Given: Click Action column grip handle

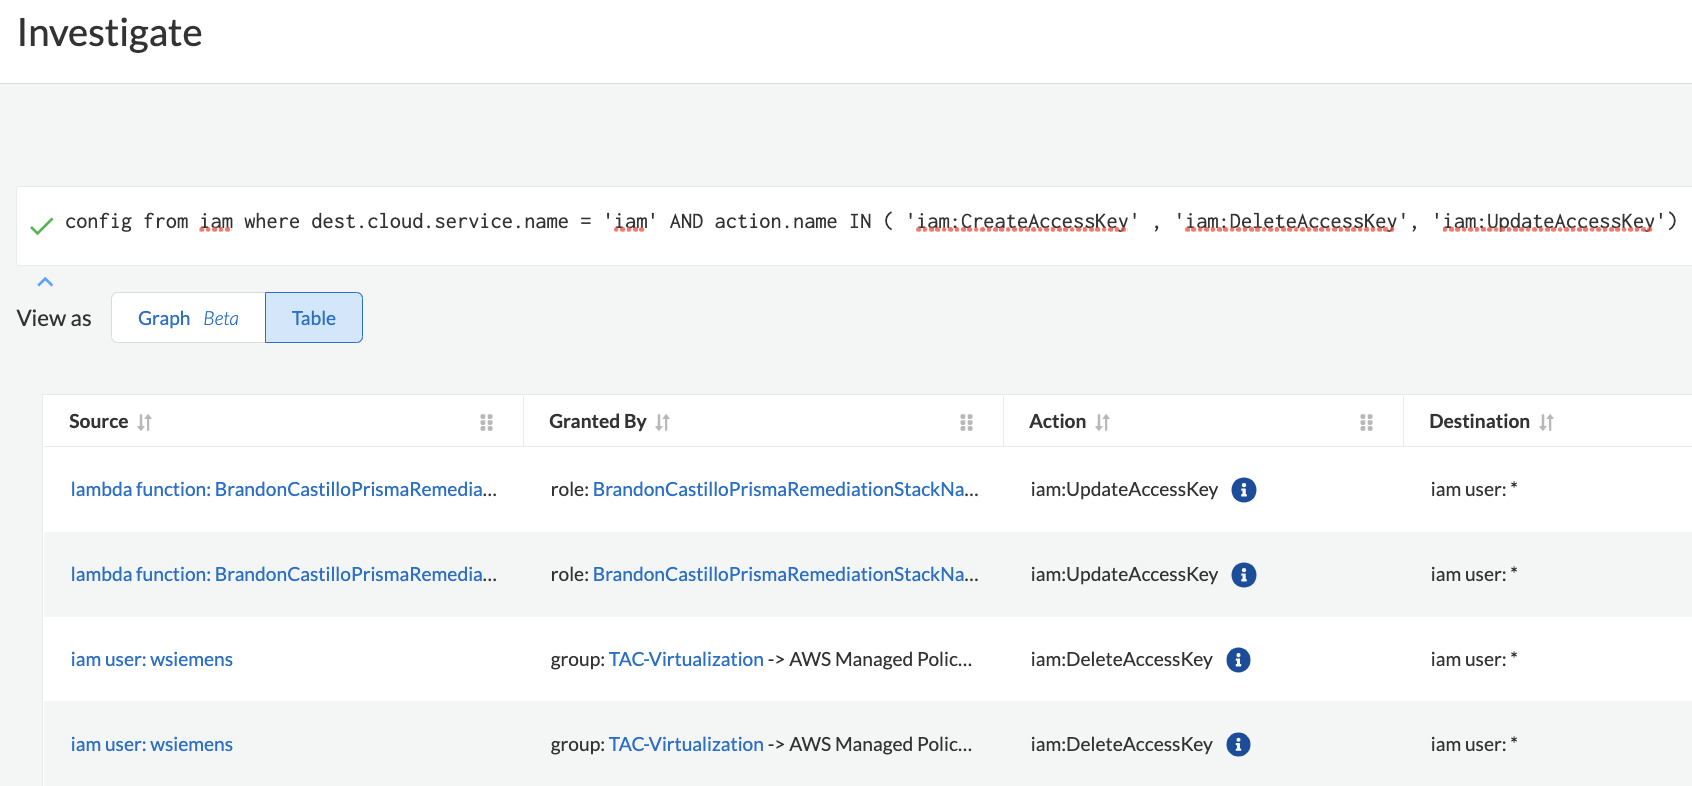Looking at the screenshot, I should click(x=1366, y=422).
